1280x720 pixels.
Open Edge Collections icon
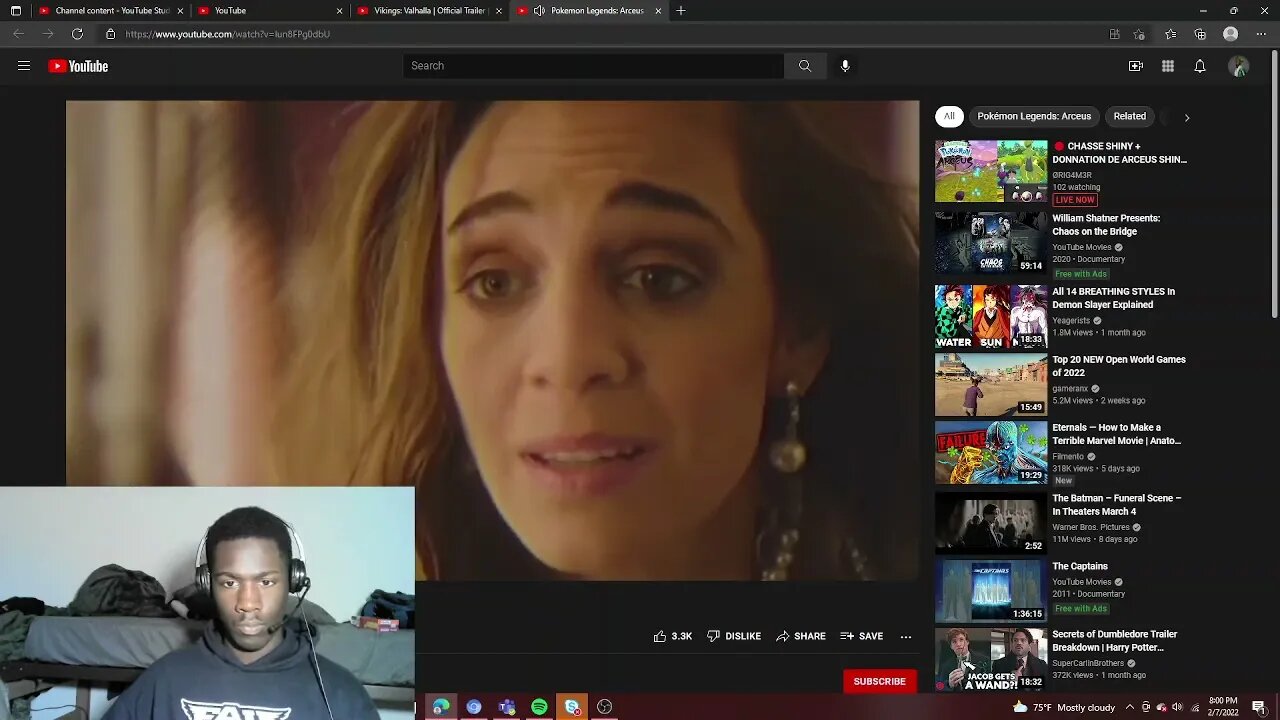tap(1200, 34)
